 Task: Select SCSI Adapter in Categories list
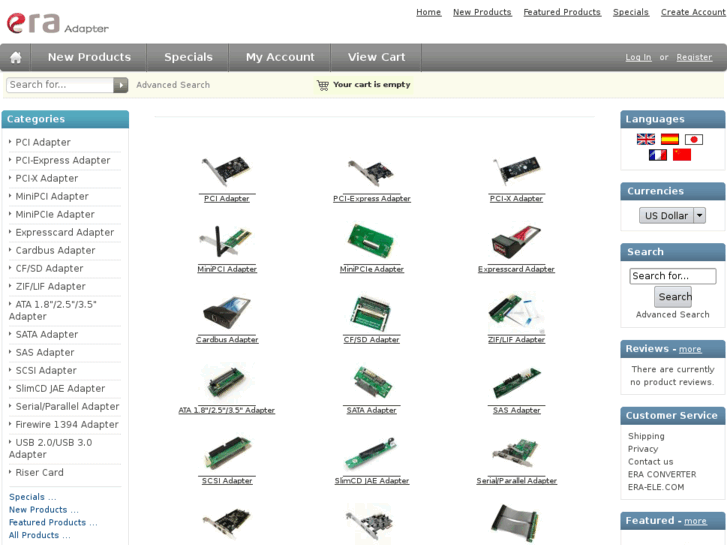[x=46, y=371]
